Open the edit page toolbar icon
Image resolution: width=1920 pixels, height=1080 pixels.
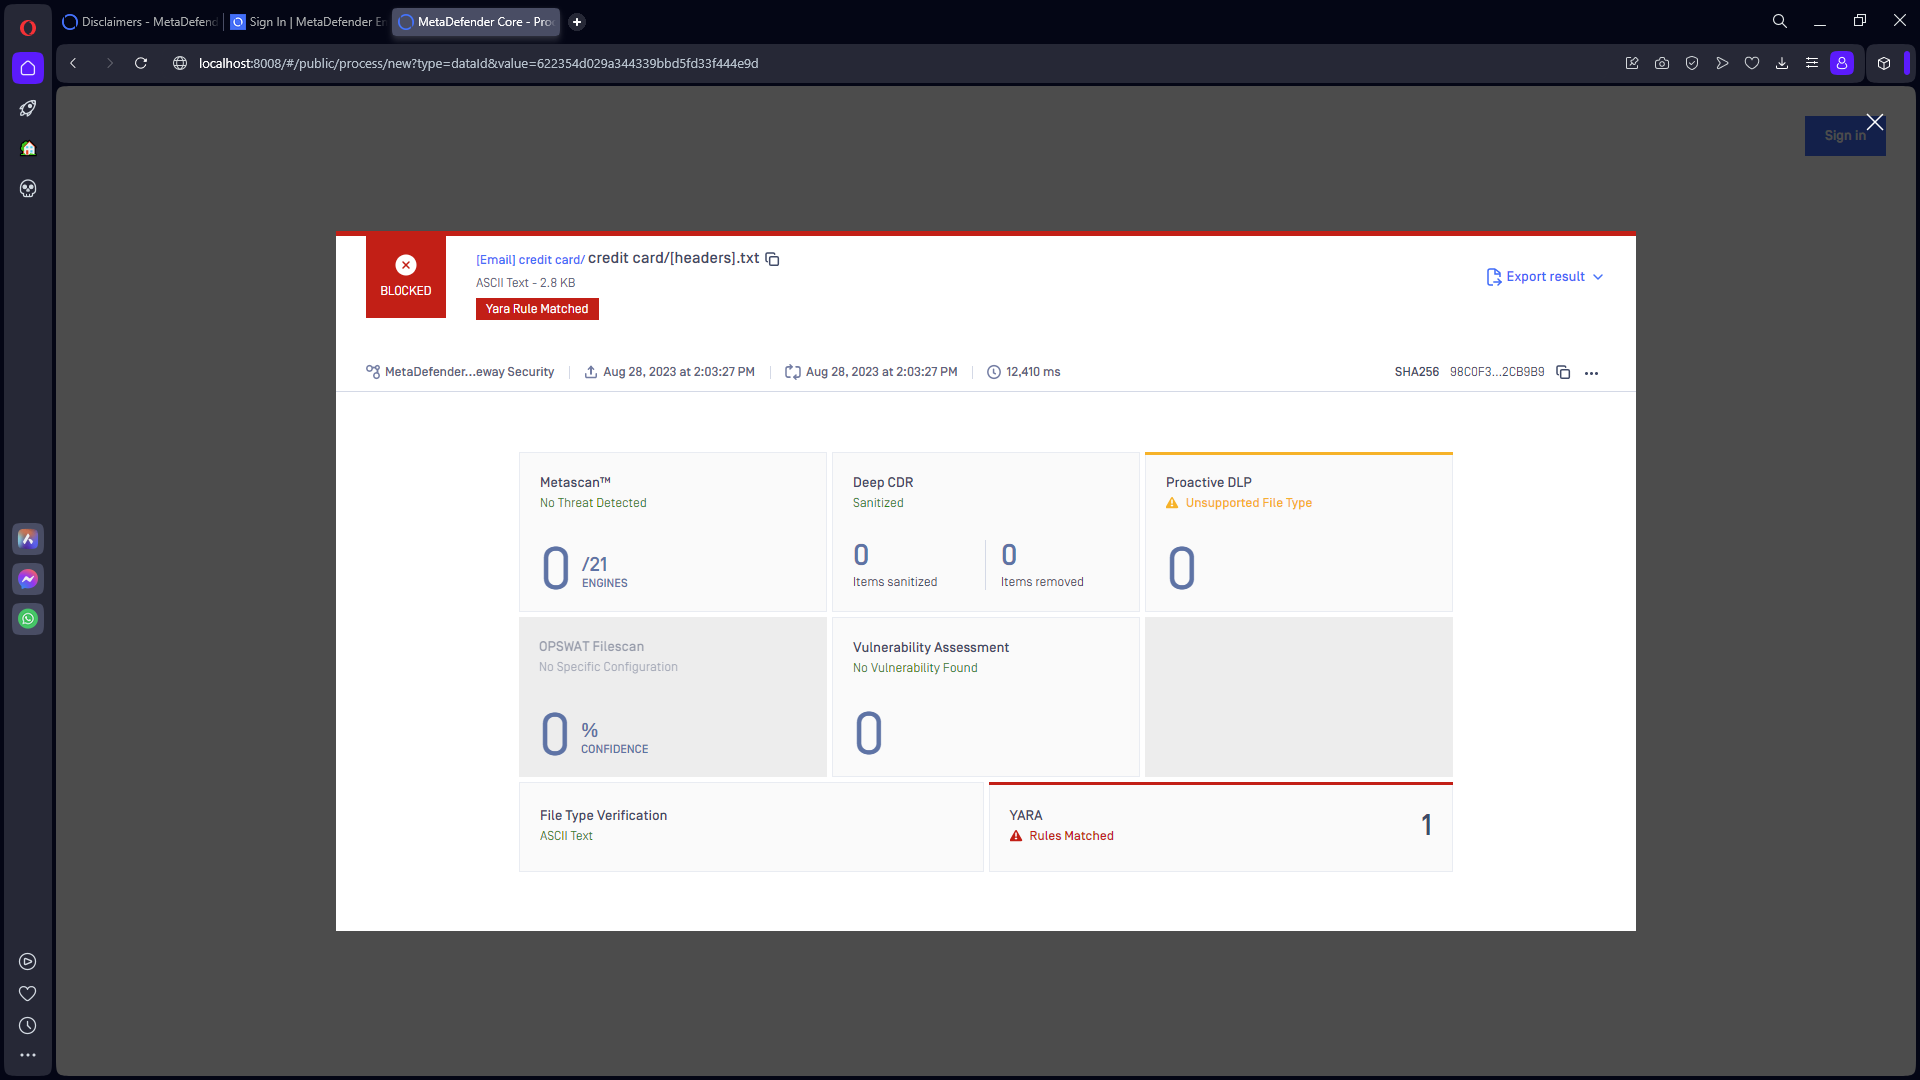pyautogui.click(x=1632, y=63)
